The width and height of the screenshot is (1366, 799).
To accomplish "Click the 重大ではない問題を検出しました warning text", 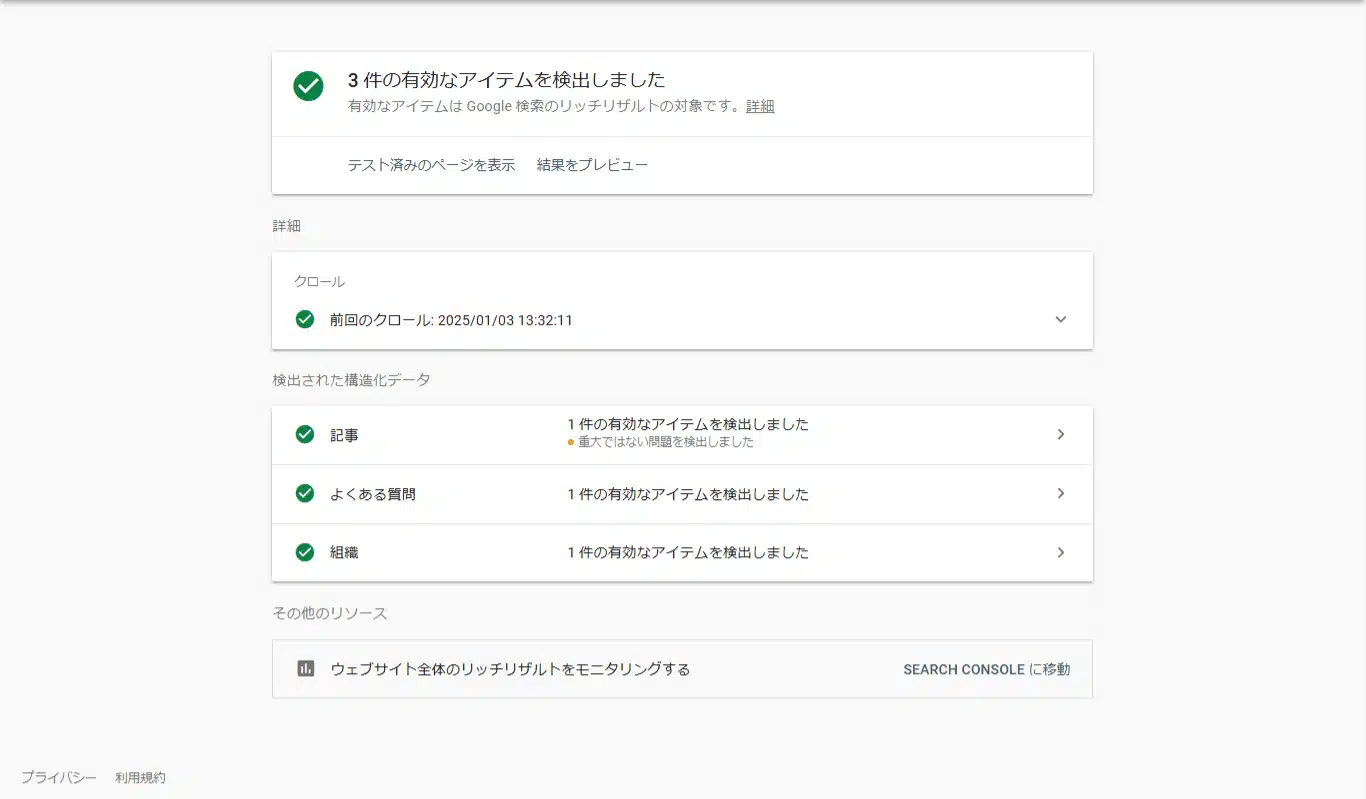I will [666, 442].
